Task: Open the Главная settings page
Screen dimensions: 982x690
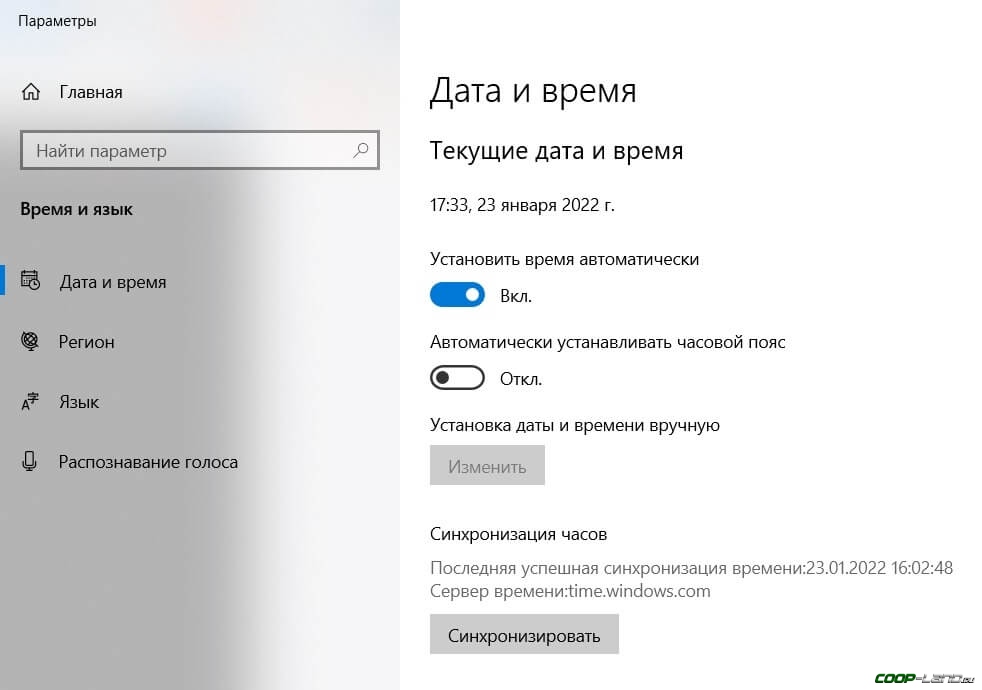Action: [91, 92]
